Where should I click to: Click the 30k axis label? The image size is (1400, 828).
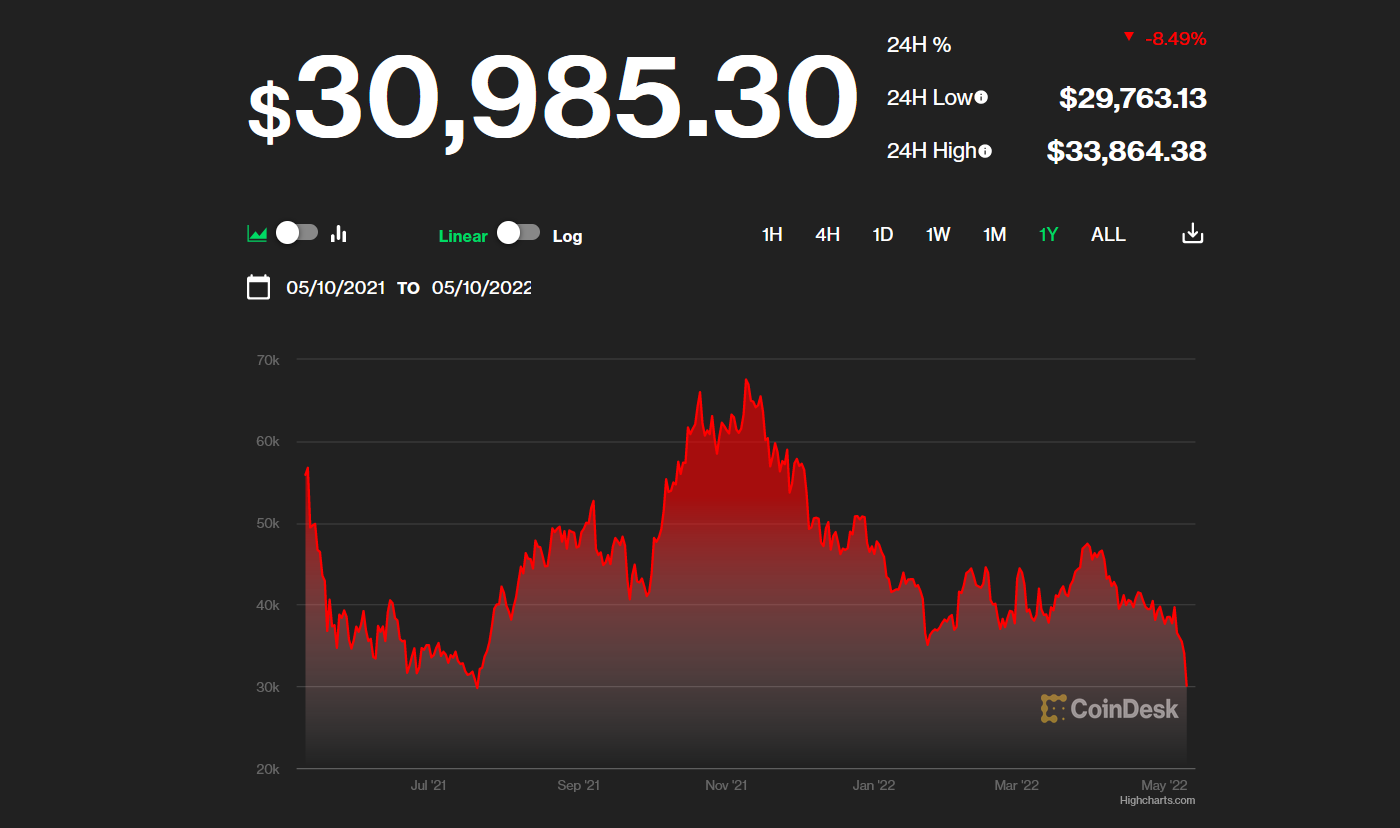(268, 687)
